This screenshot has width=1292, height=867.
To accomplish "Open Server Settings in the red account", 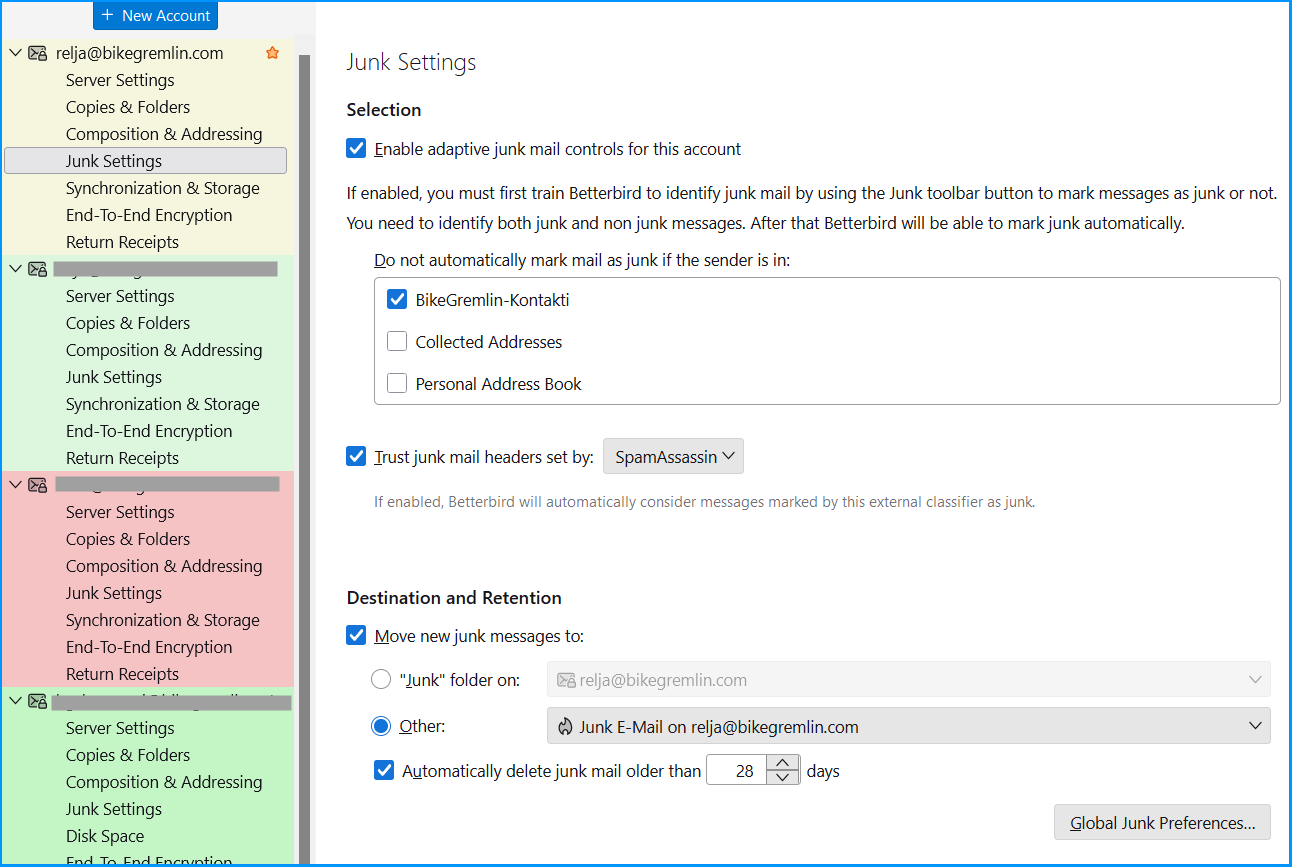I will pos(120,512).
